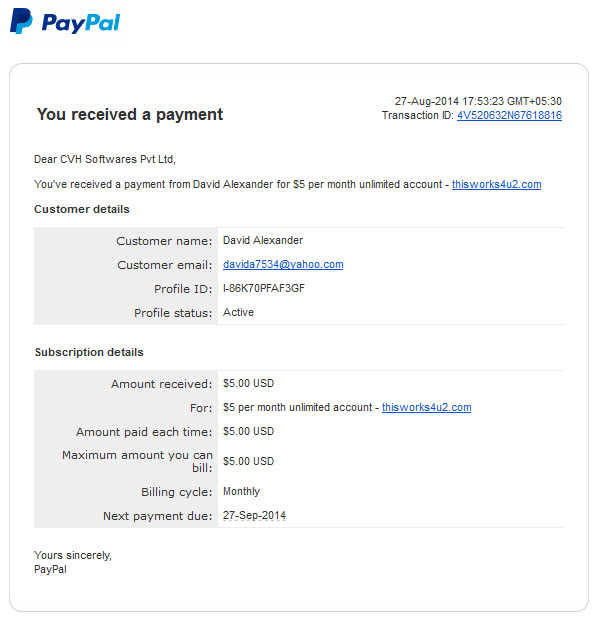Click the Subscription details heading

click(89, 352)
